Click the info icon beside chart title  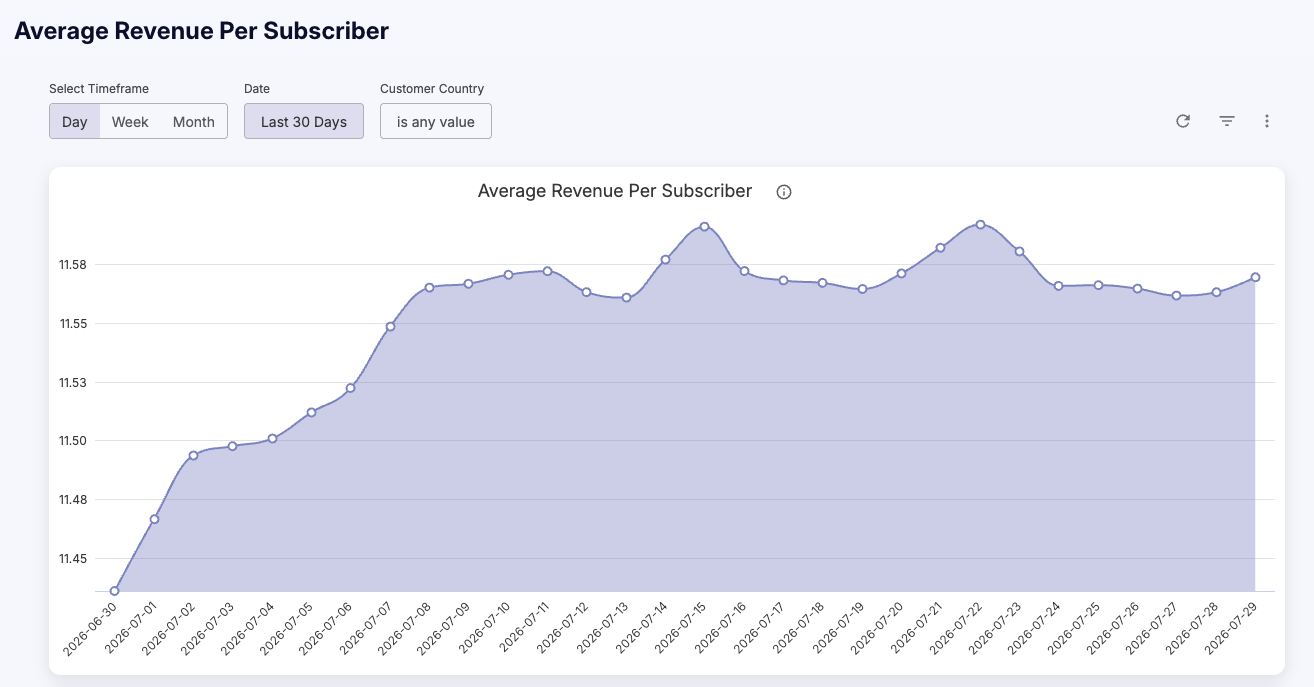[x=784, y=192]
